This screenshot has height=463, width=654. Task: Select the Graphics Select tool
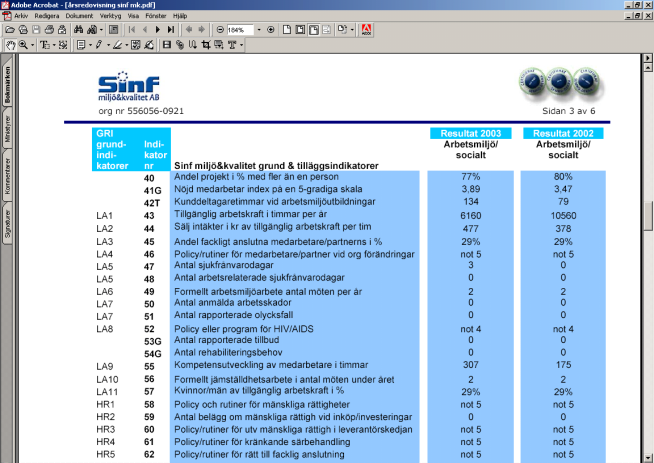coord(63,45)
